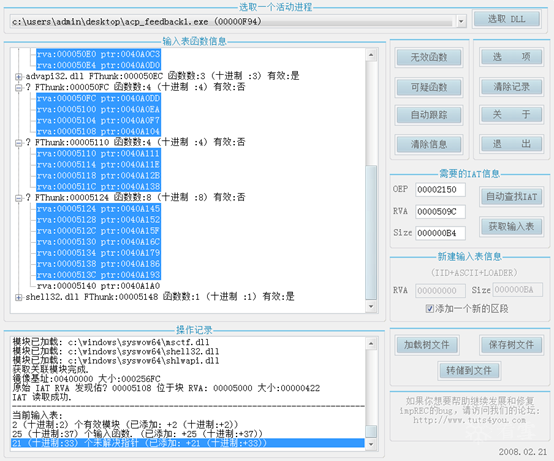554x461 pixels.
Task: Click 自动查找IAT button
Action: pyautogui.click(x=511, y=197)
